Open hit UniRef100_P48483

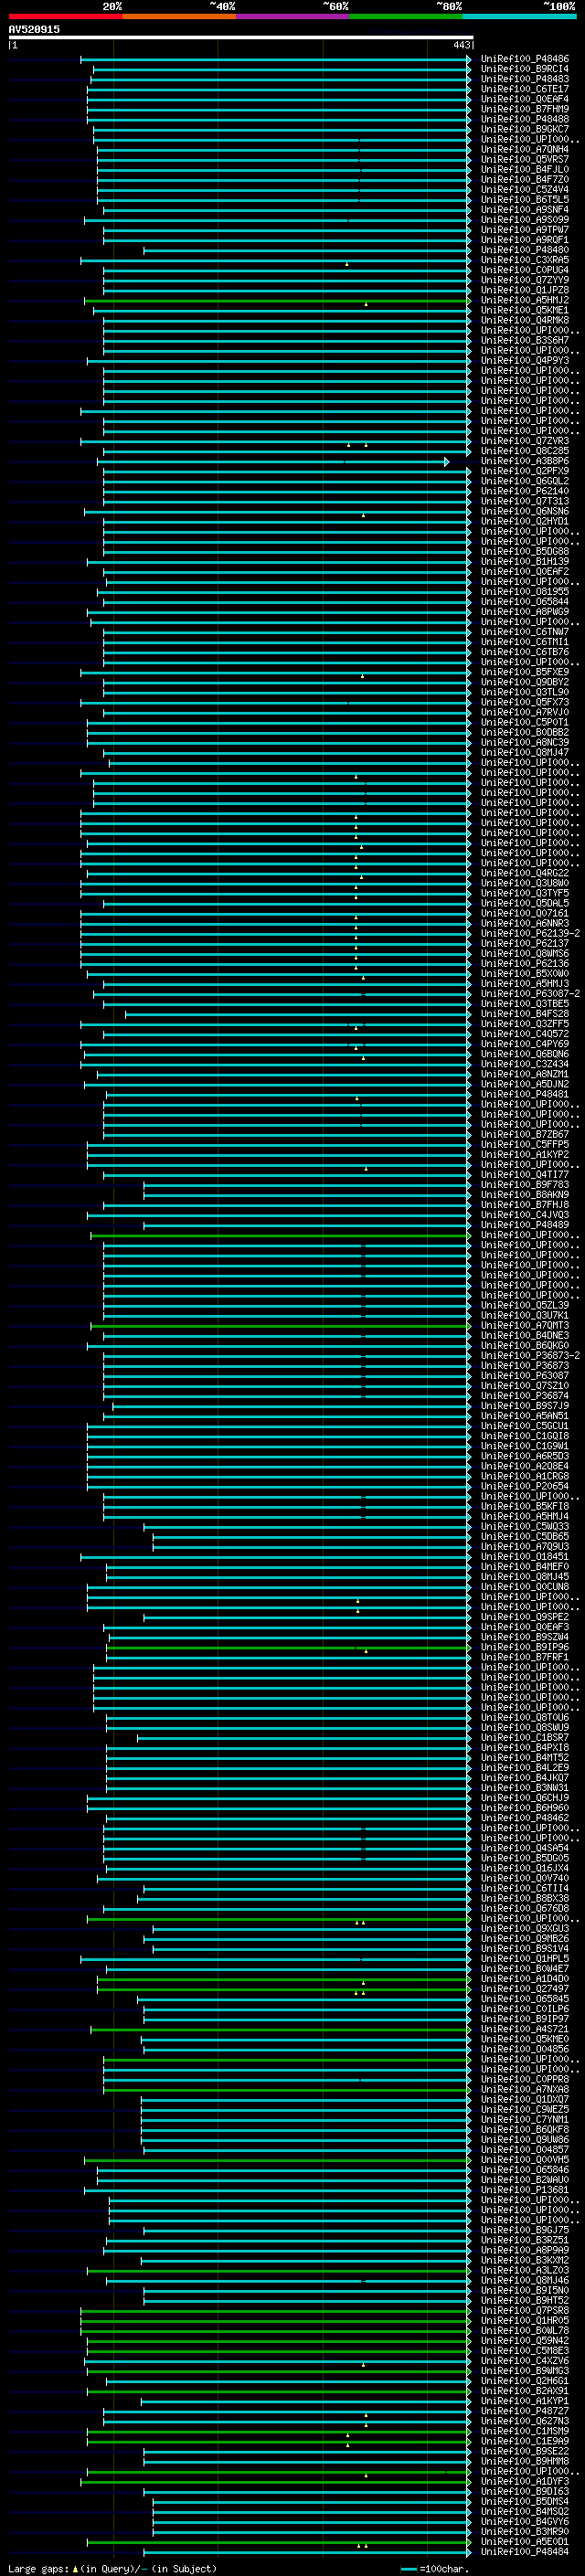pos(525,79)
